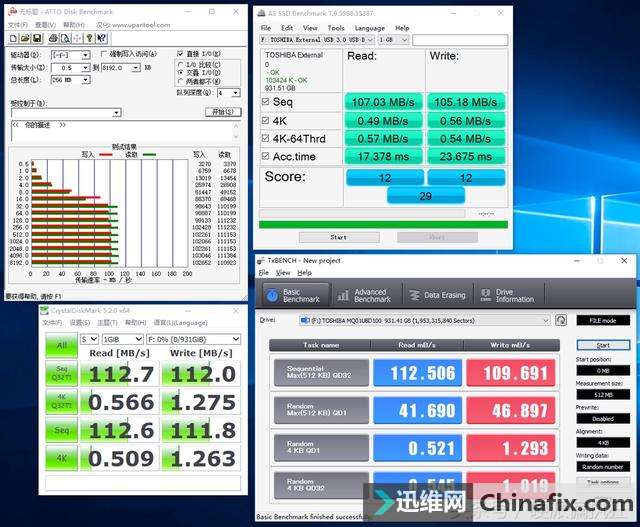Click the ATTO Disk Benchmark title bar icon
The width and height of the screenshot is (640, 527).
(x=13, y=12)
